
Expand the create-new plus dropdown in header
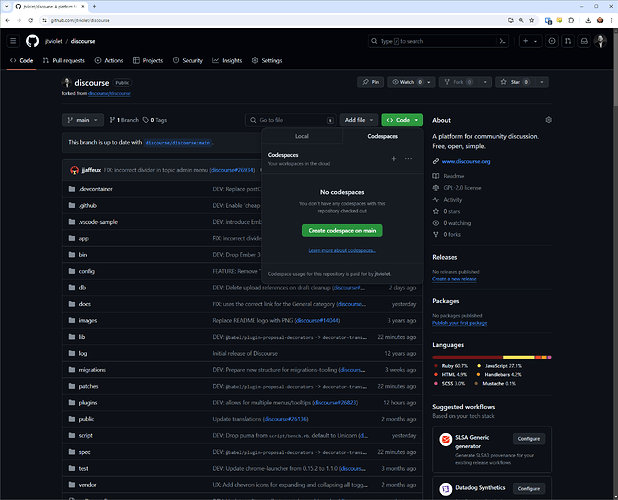(530, 41)
